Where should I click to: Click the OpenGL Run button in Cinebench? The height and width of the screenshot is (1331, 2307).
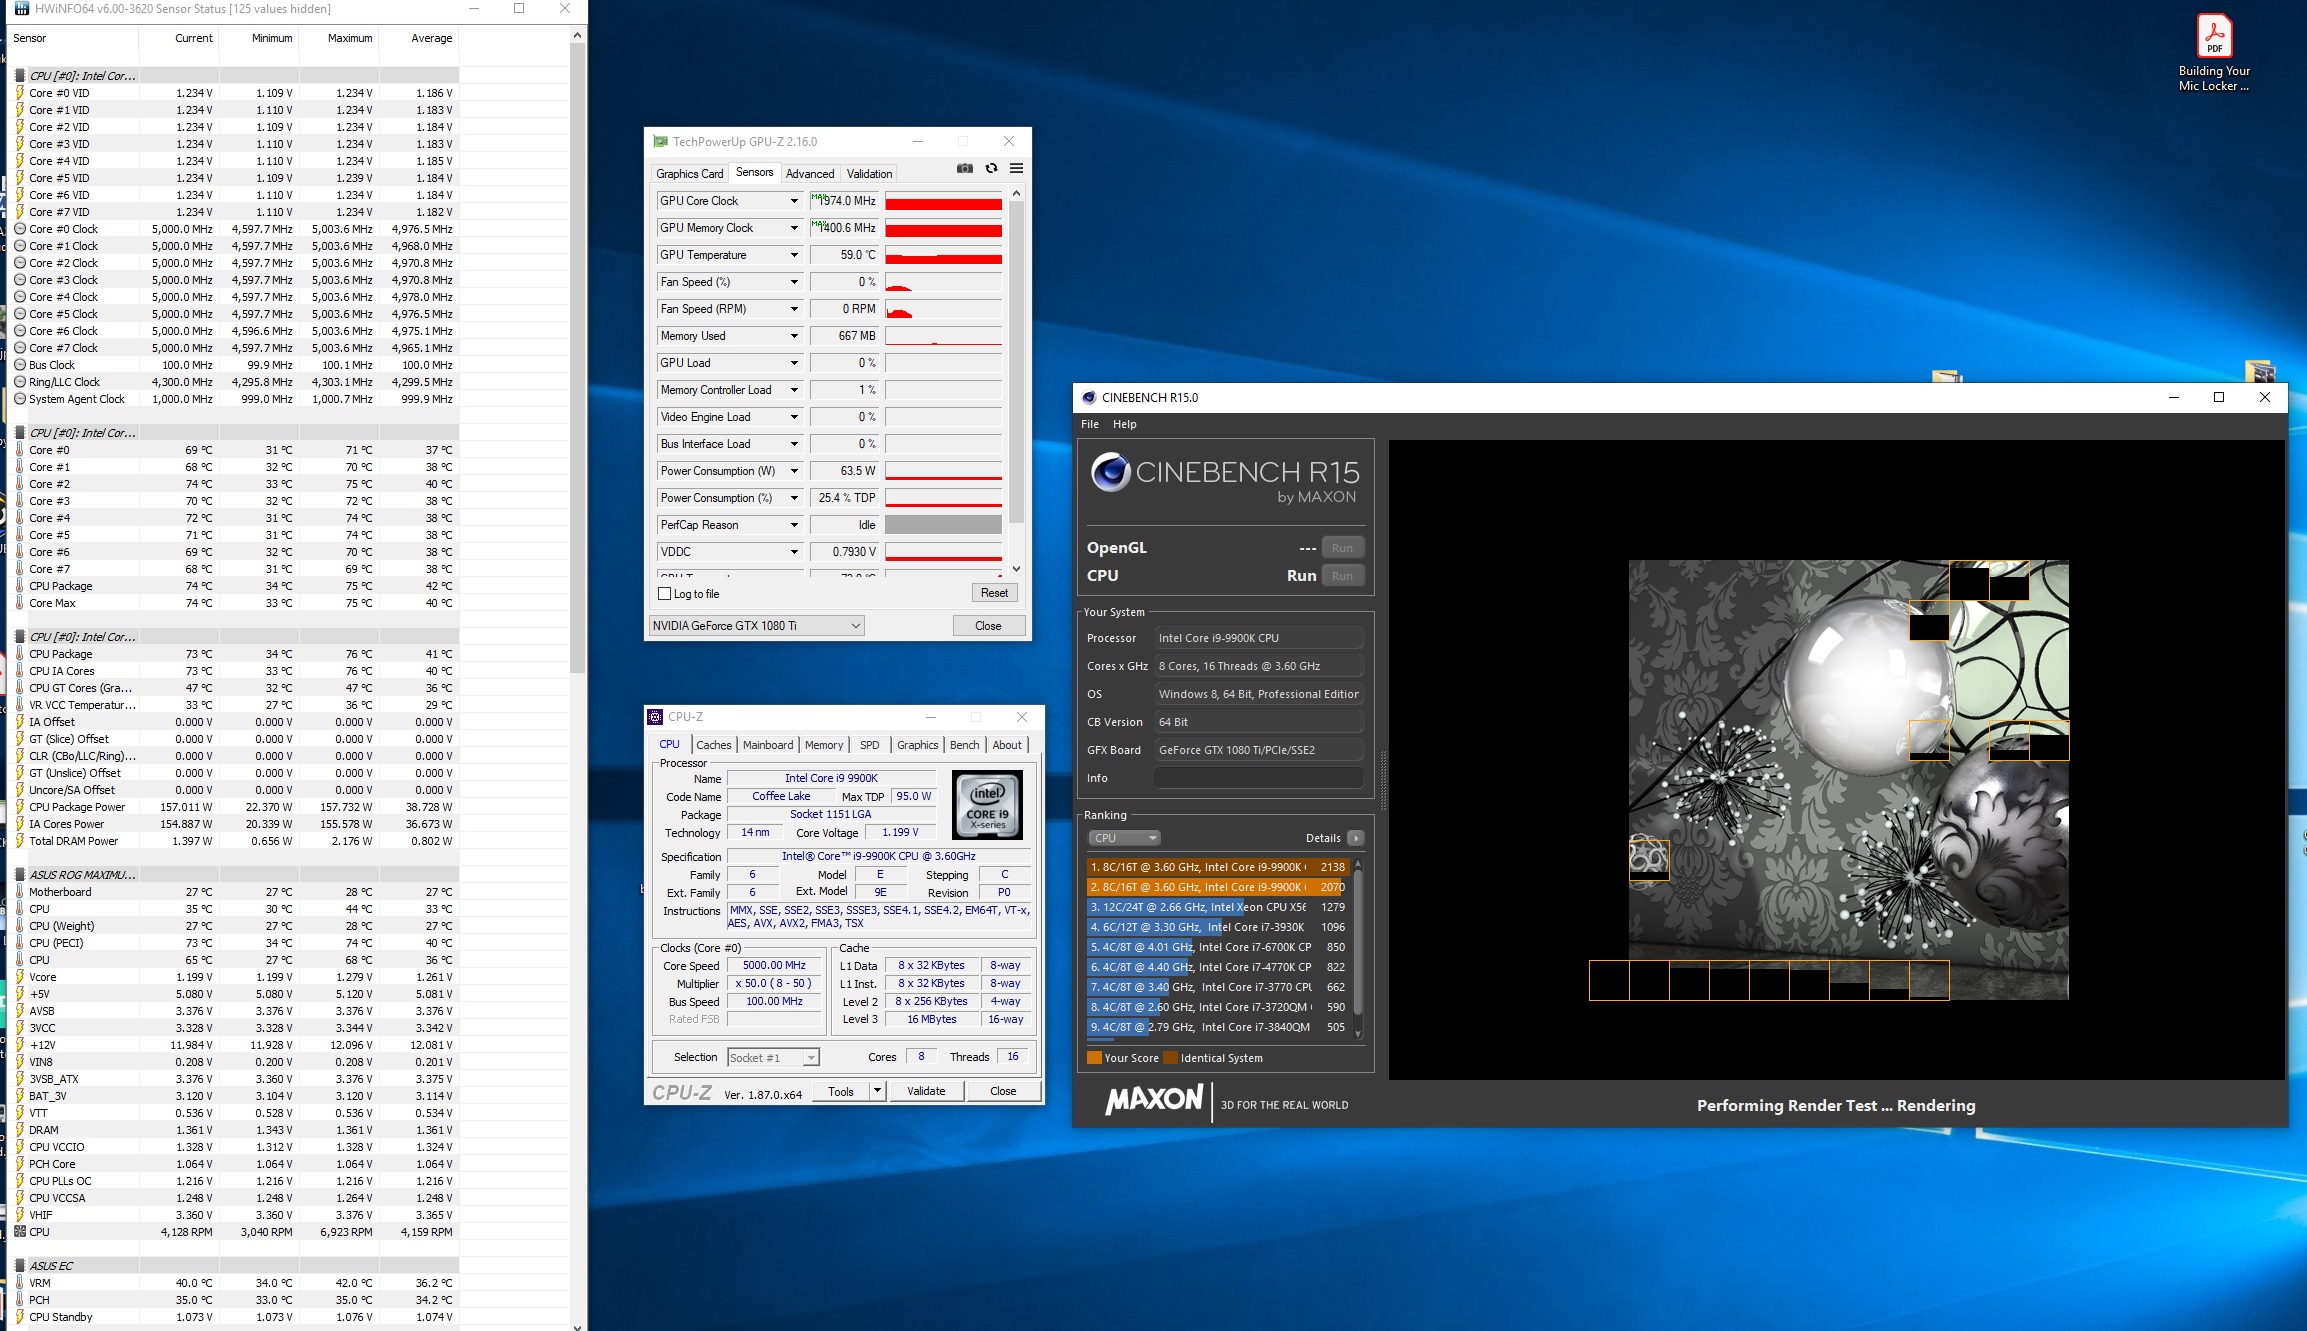click(1342, 548)
